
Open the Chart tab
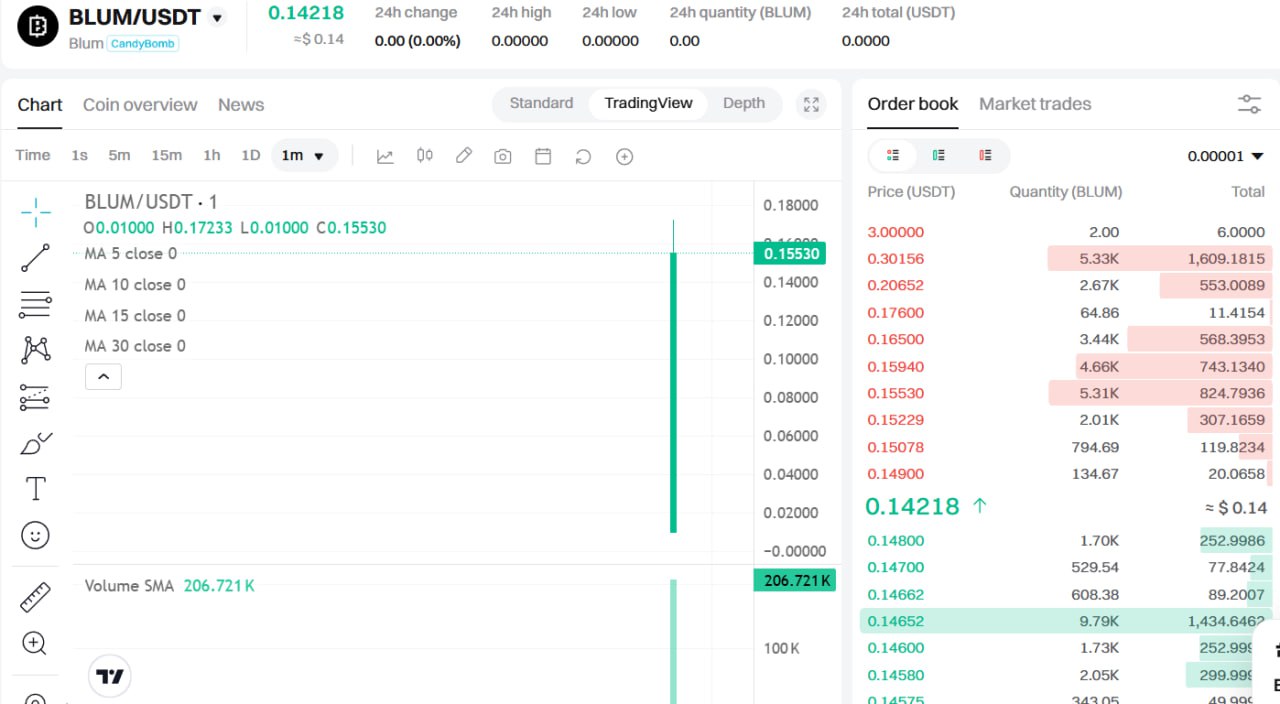pyautogui.click(x=40, y=105)
